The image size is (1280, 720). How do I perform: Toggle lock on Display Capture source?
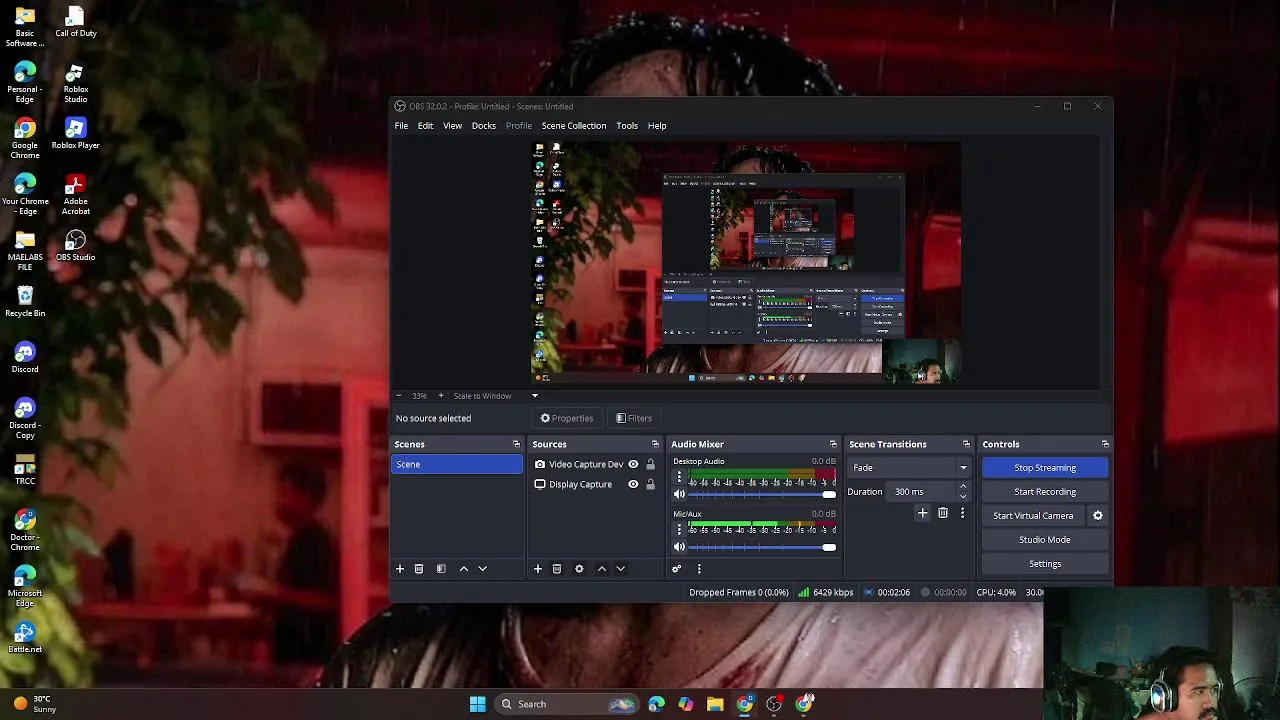point(650,484)
